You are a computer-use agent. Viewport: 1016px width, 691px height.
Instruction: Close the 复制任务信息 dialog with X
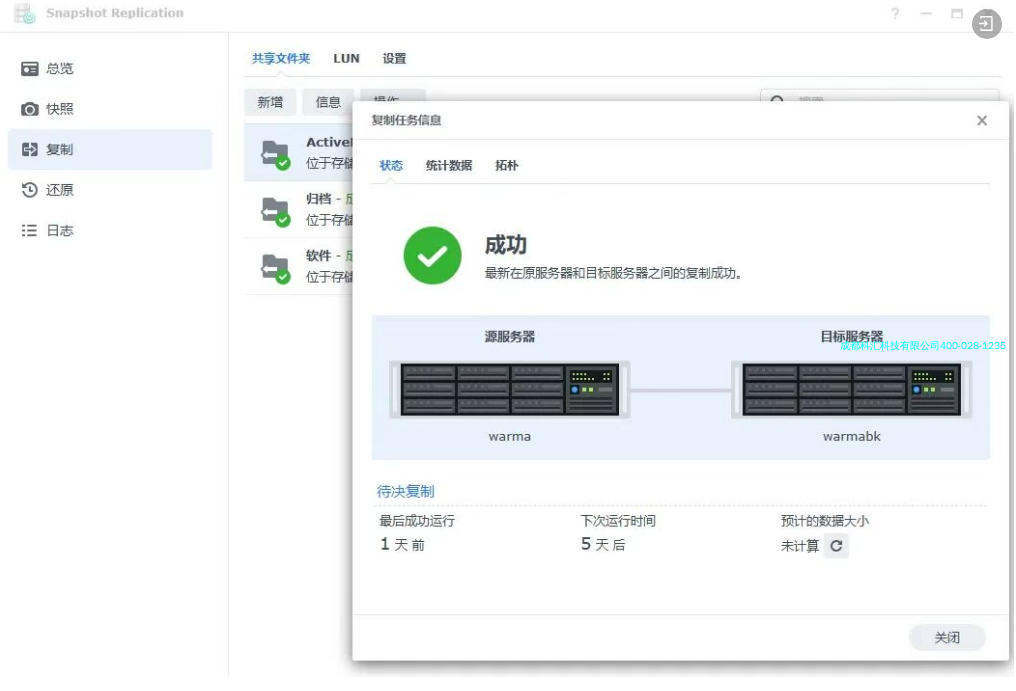pyautogui.click(x=981, y=121)
